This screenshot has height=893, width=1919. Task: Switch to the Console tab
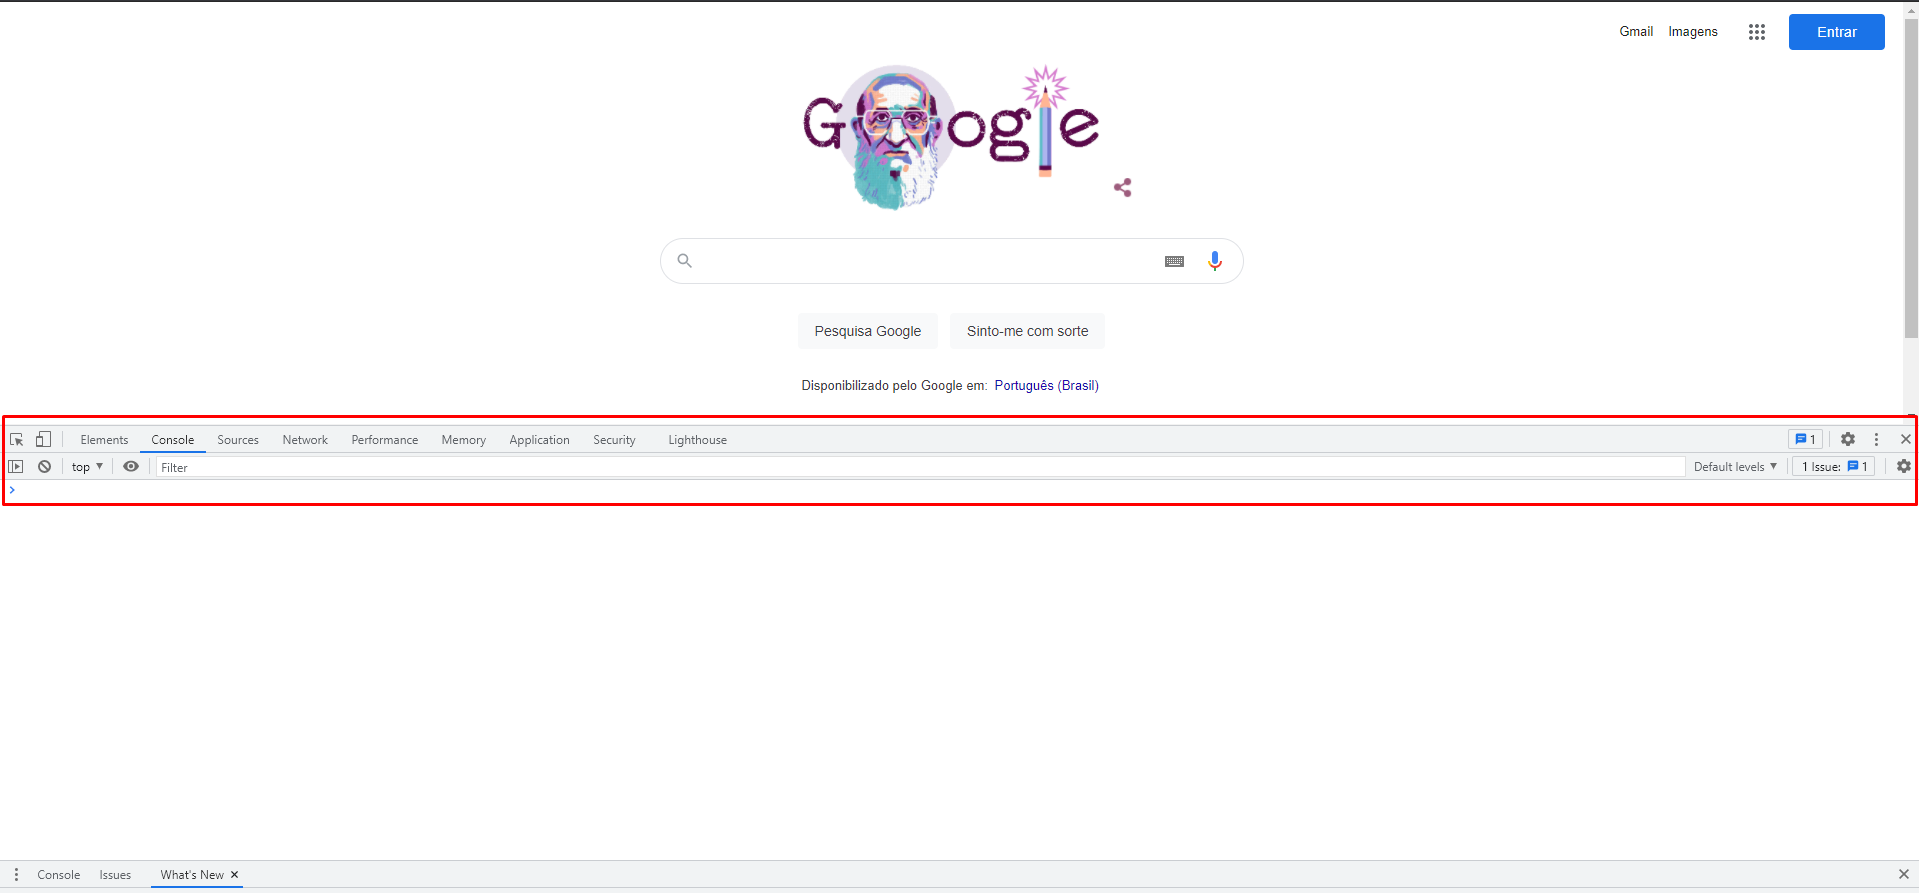[173, 439]
